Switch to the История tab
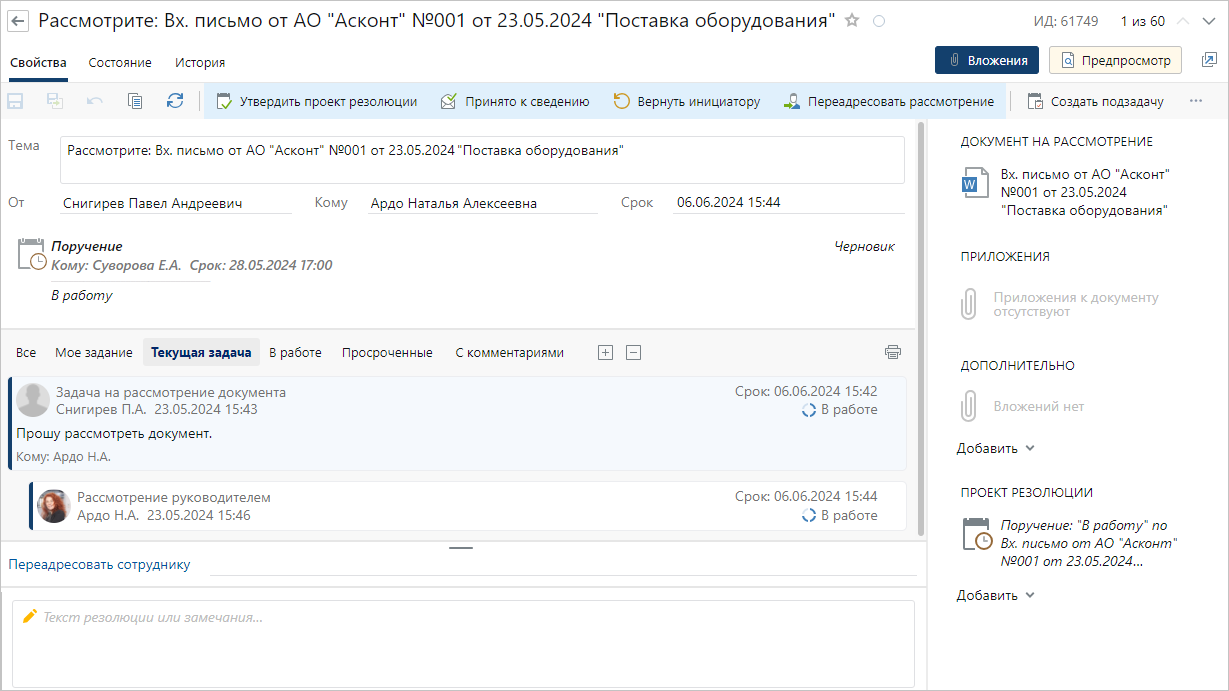 click(200, 62)
